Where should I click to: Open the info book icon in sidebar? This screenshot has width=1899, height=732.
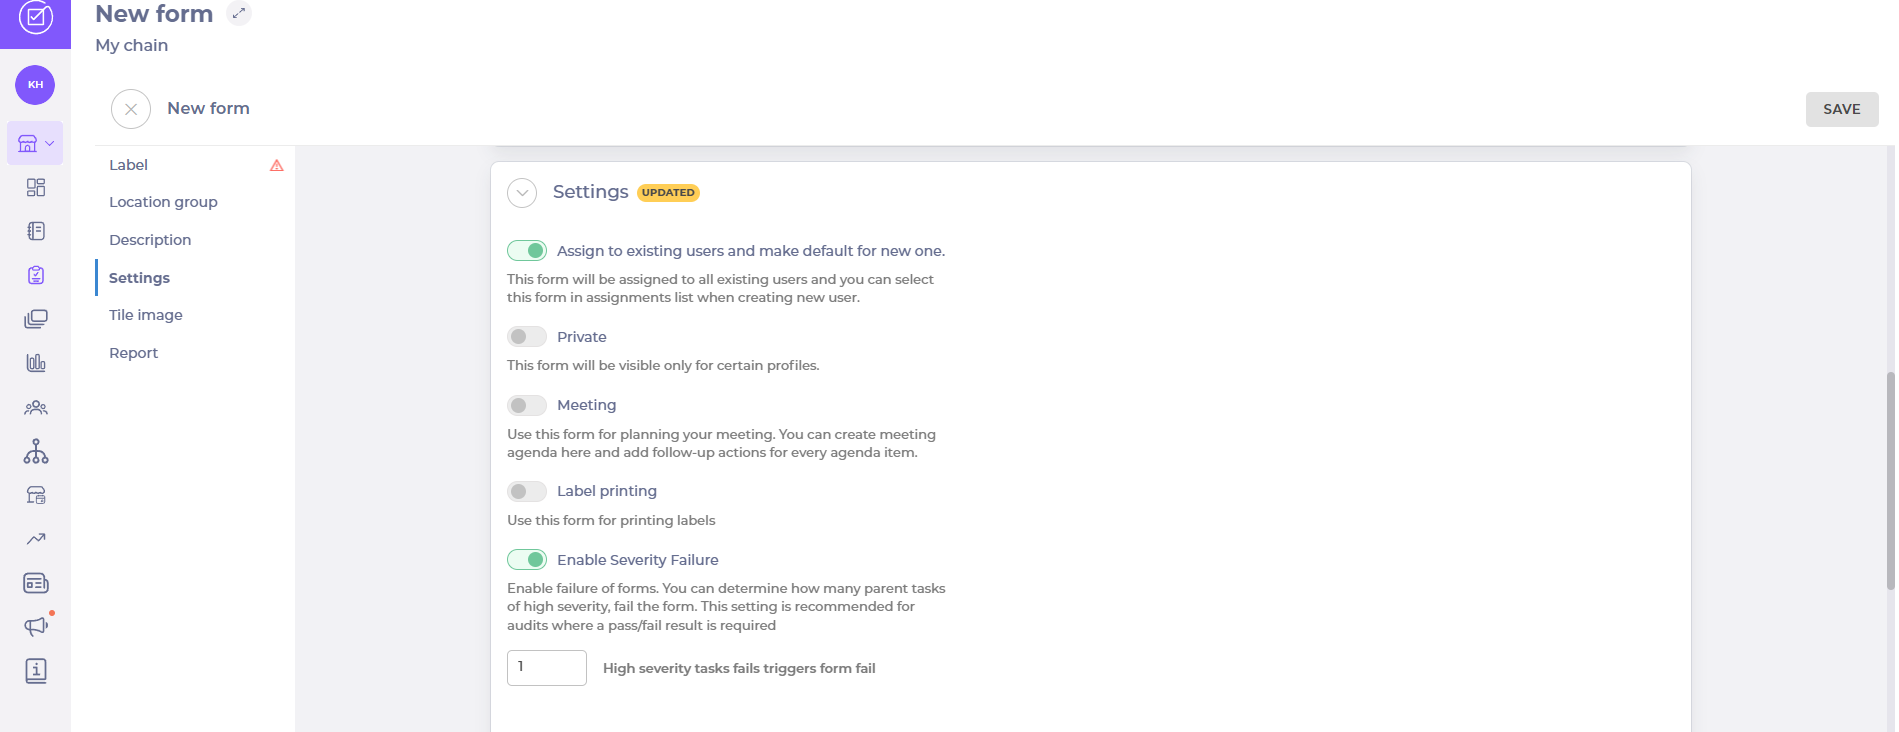point(36,671)
